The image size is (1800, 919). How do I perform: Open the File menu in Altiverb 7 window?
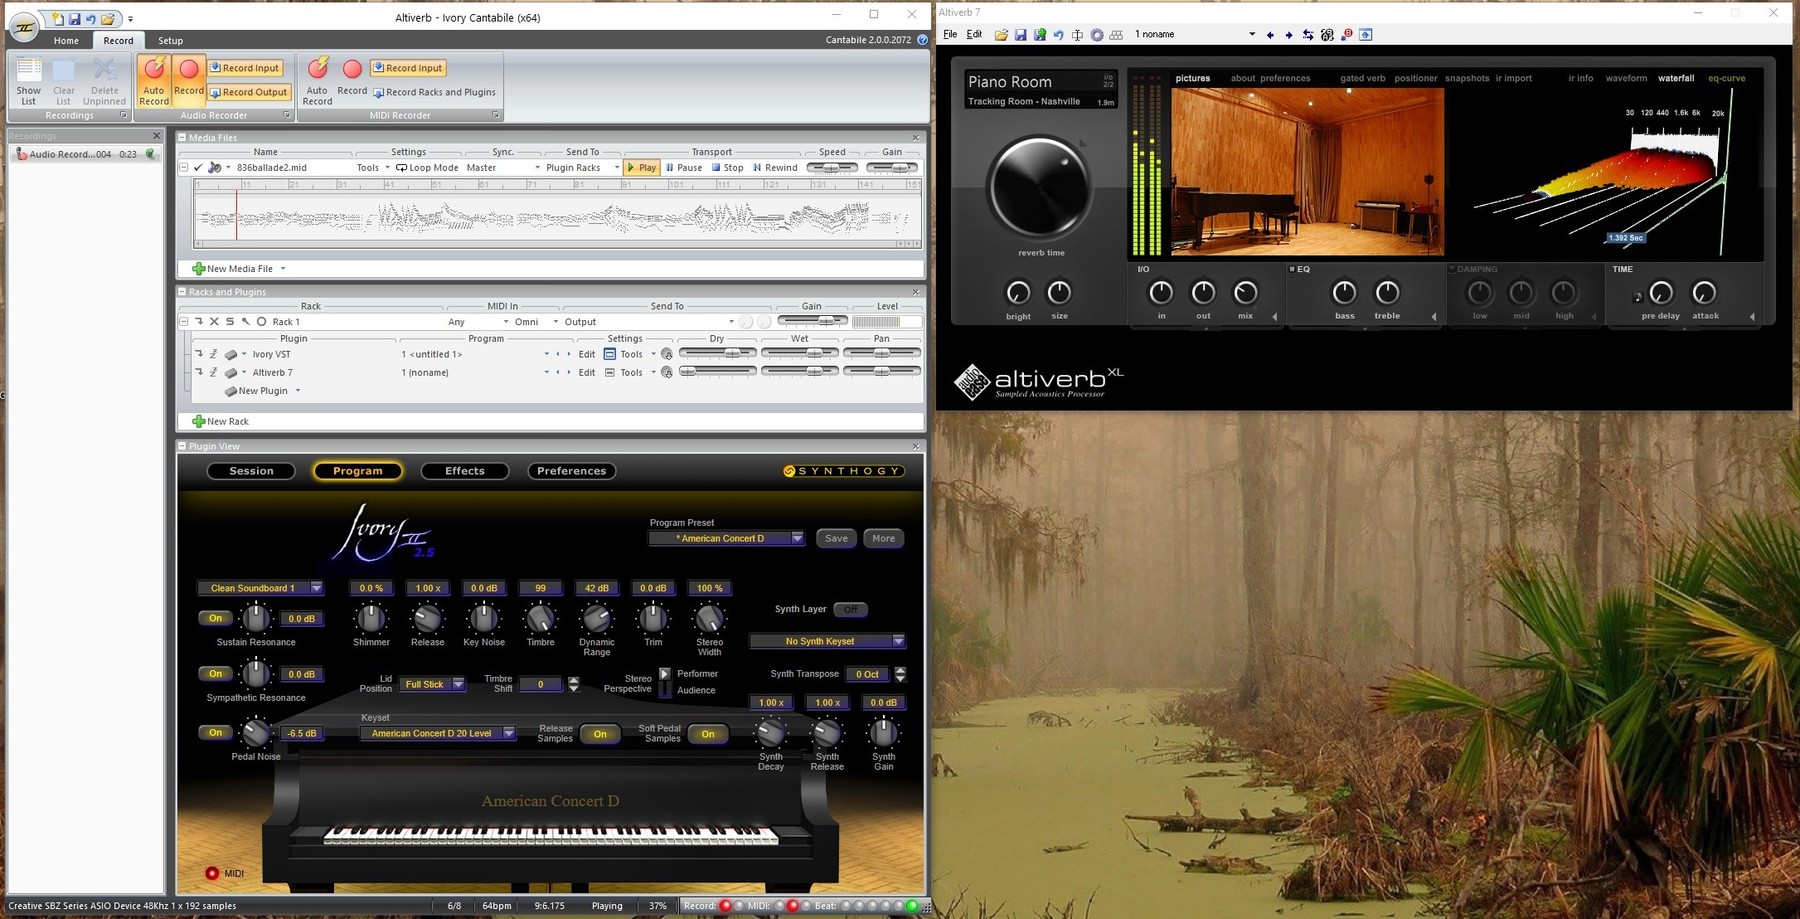coord(950,34)
